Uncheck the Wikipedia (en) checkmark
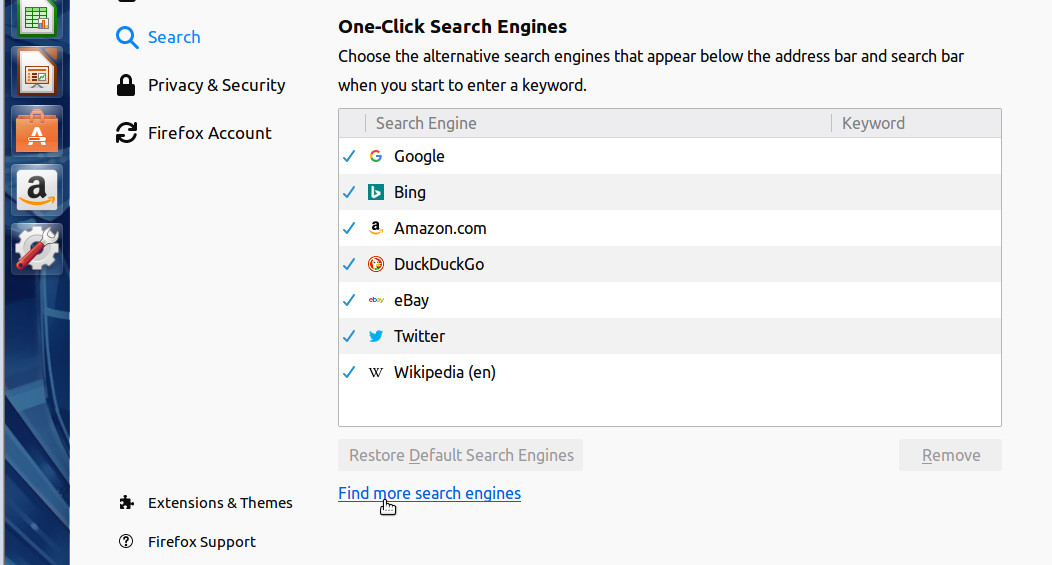The height and width of the screenshot is (565, 1052). (x=349, y=372)
